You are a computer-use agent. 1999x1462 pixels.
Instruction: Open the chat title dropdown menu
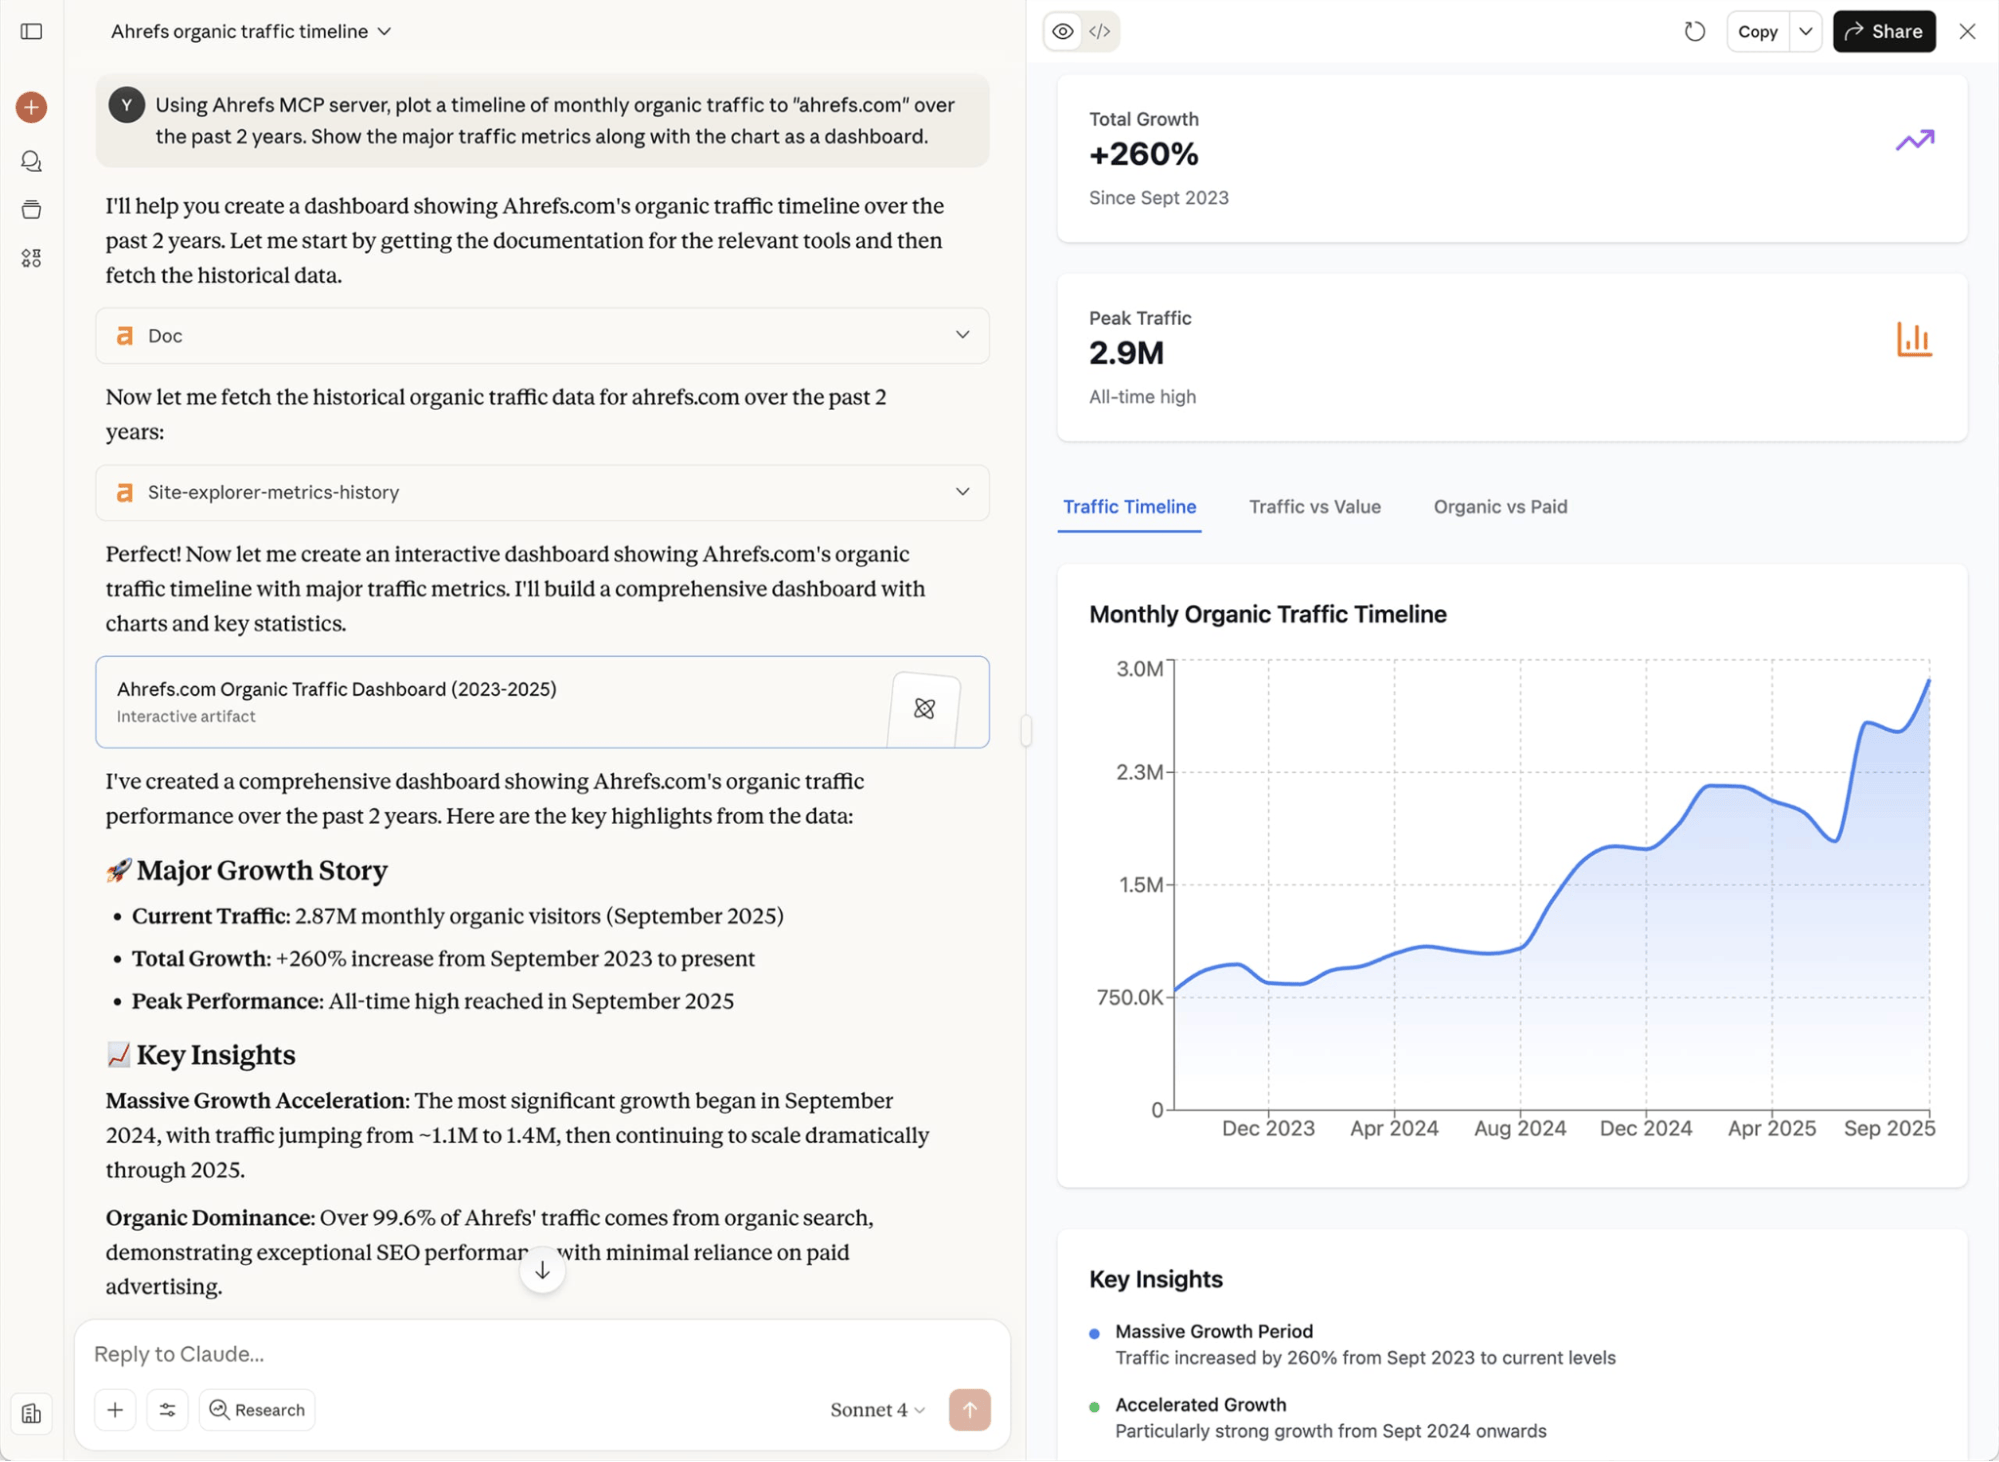(x=251, y=31)
